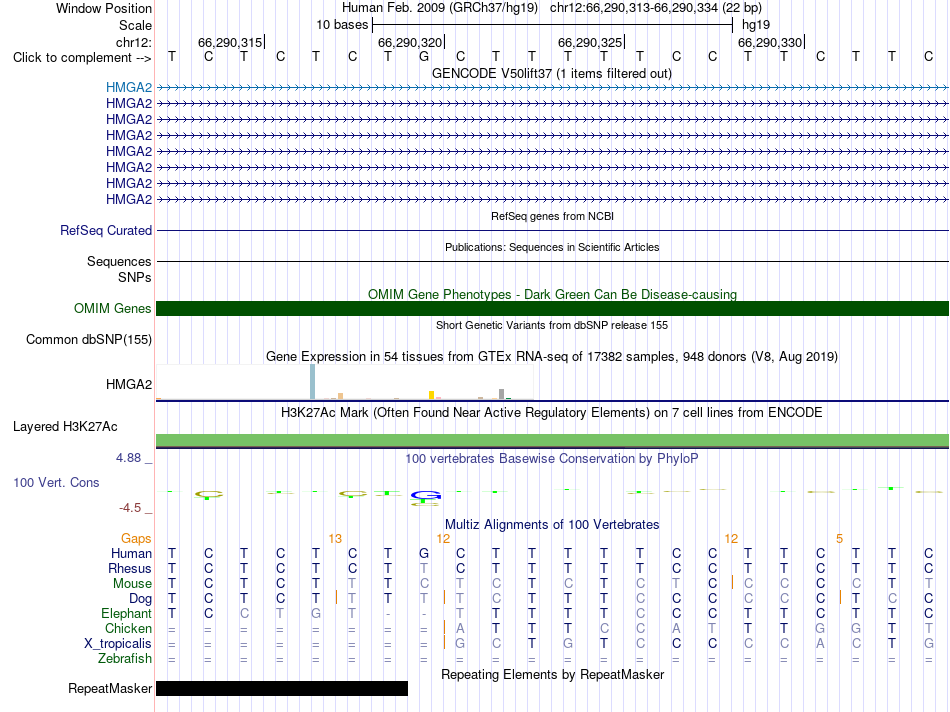
Task: Open '100 vertebrates Basewise Conservation by PhyloP' title
Action: point(552,459)
